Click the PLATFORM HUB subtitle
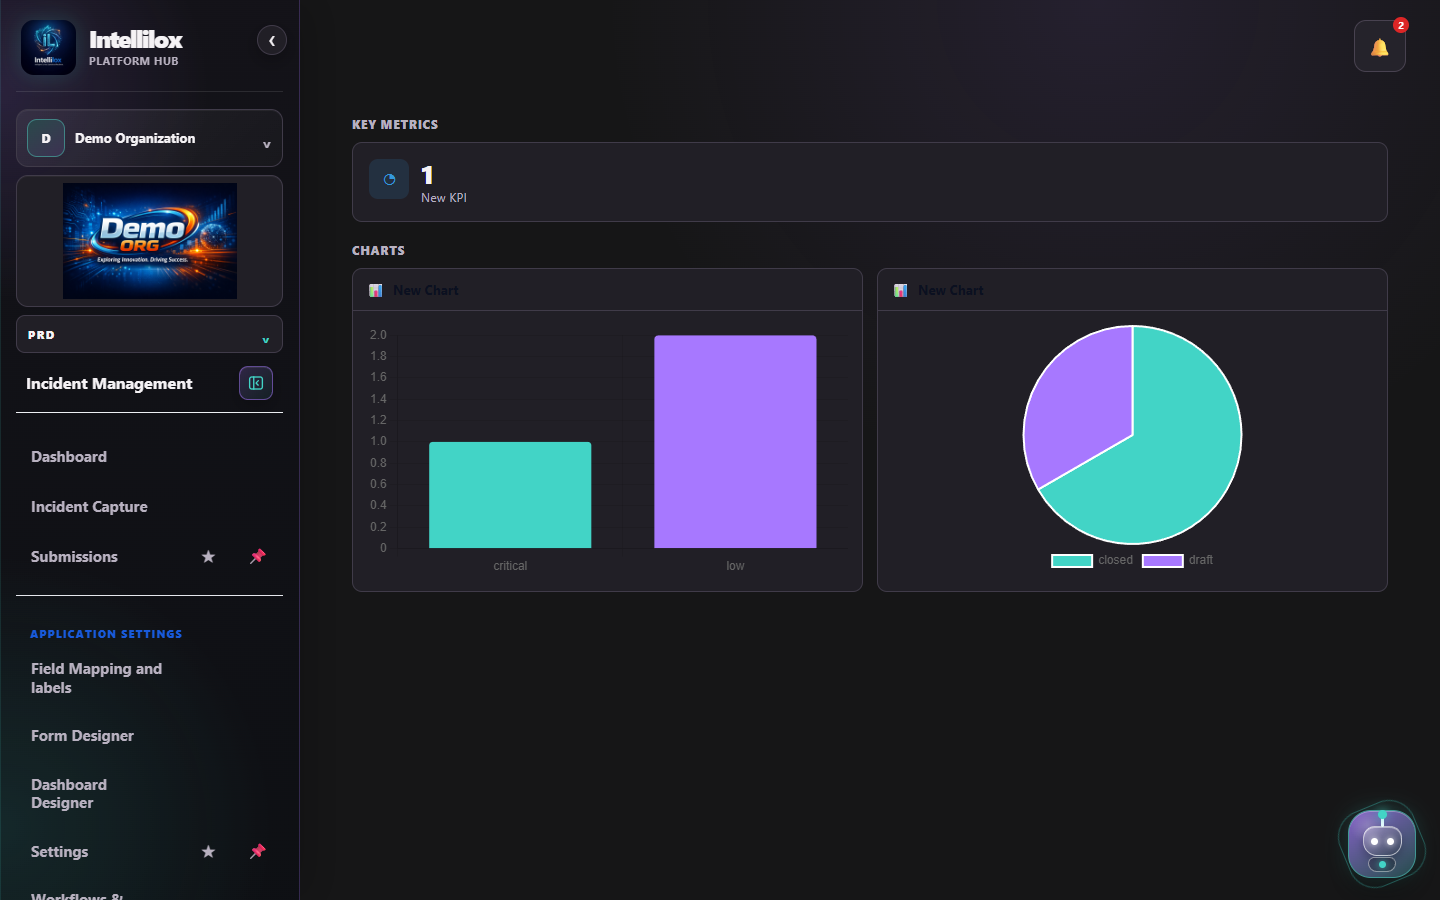This screenshot has width=1440, height=900. tap(134, 61)
